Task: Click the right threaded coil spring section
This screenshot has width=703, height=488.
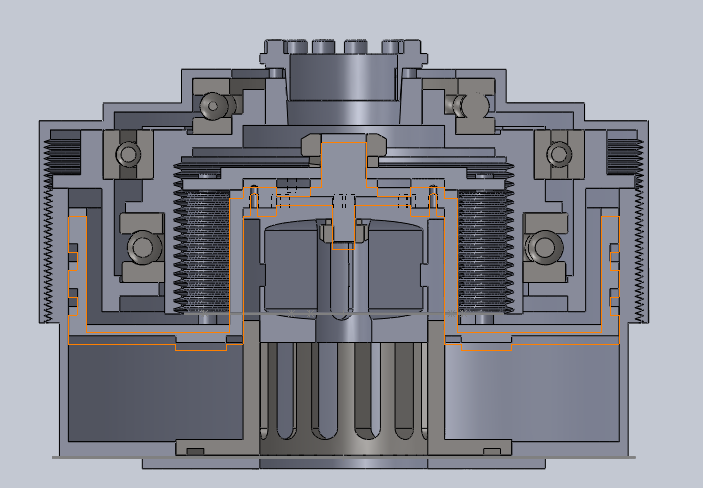Action: (484, 245)
